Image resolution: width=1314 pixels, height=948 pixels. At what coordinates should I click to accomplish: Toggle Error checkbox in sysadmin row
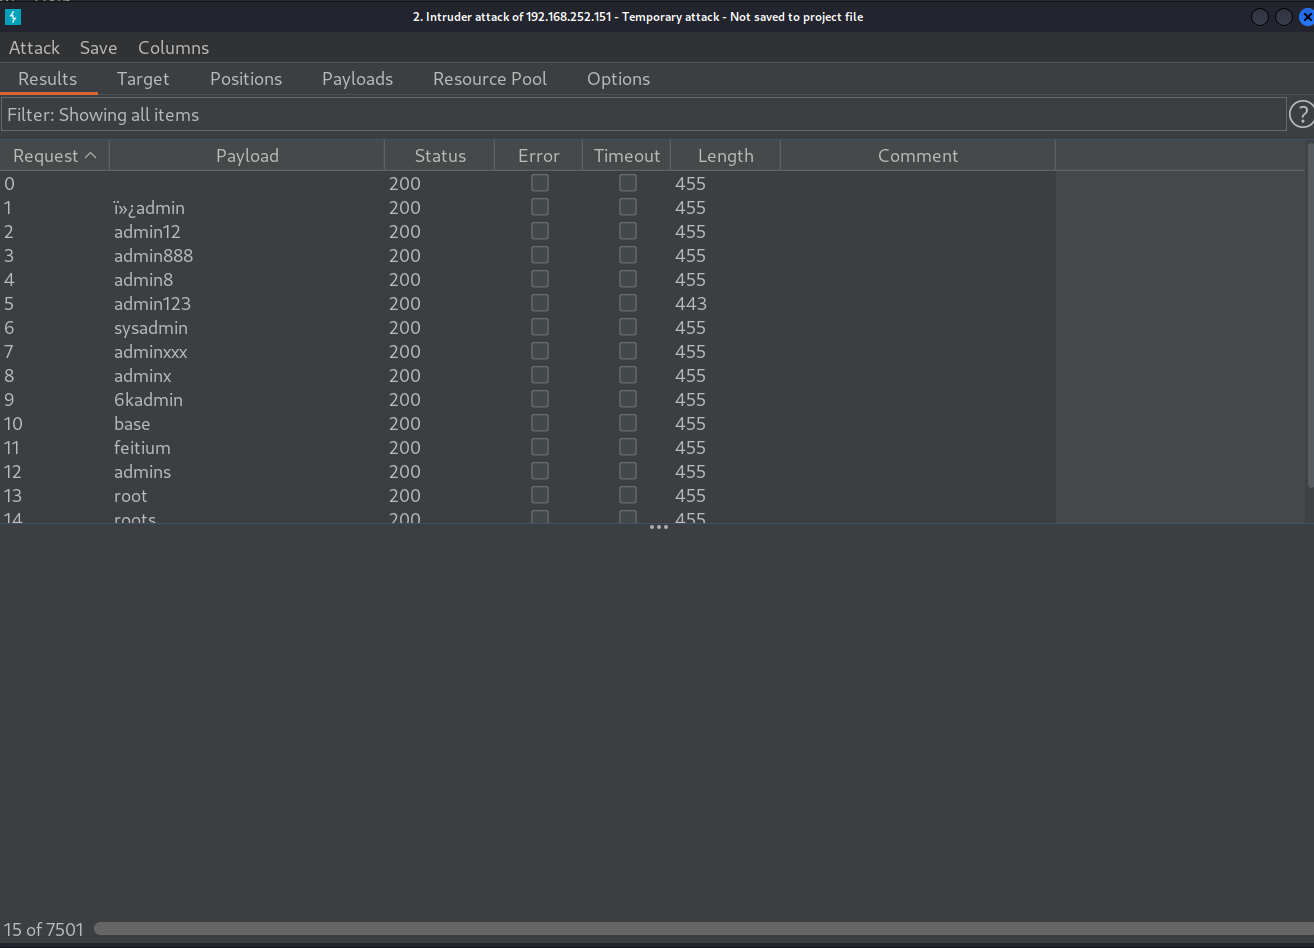coord(540,327)
